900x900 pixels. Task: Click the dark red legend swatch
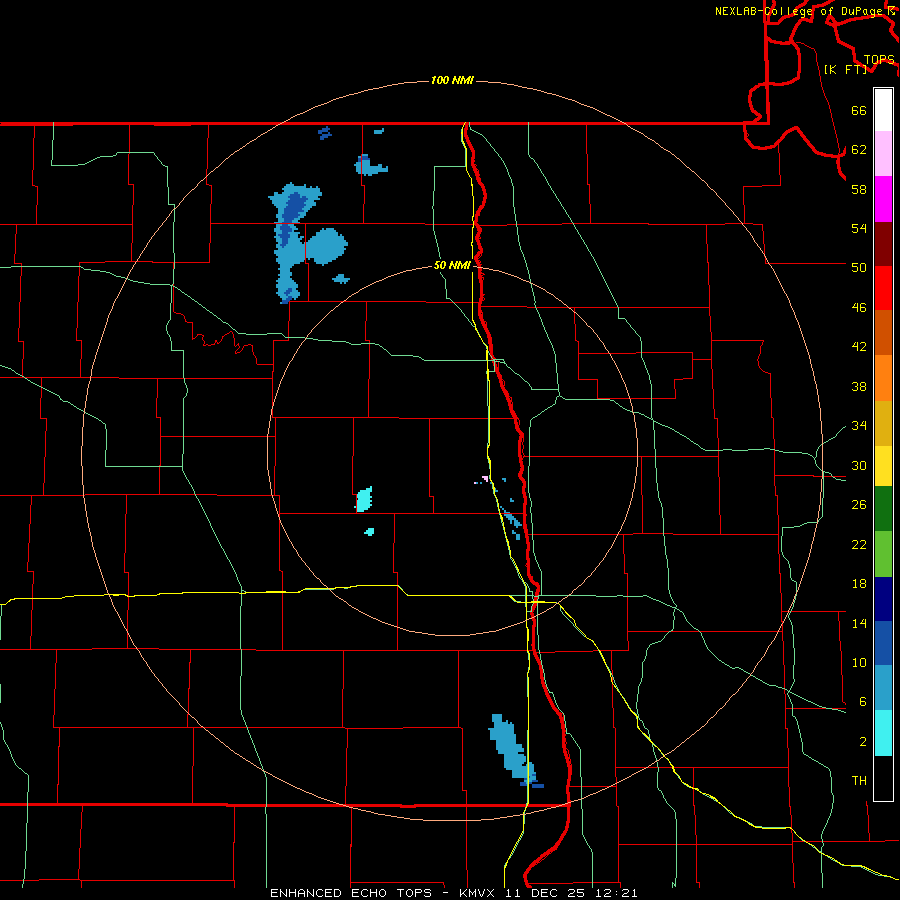point(883,243)
